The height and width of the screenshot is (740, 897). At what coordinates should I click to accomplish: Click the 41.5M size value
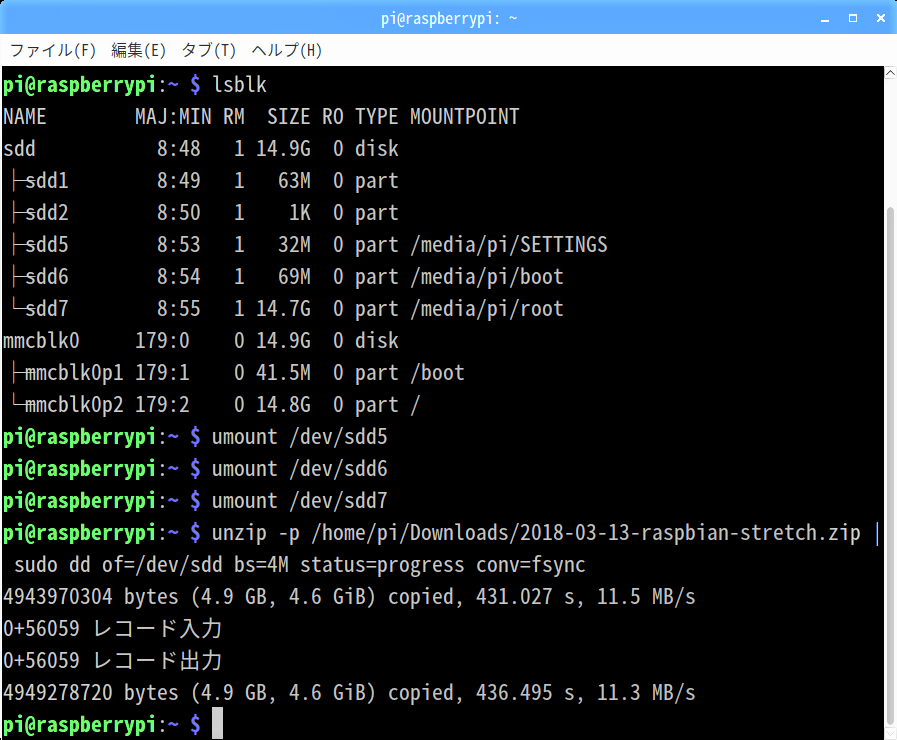pos(283,373)
